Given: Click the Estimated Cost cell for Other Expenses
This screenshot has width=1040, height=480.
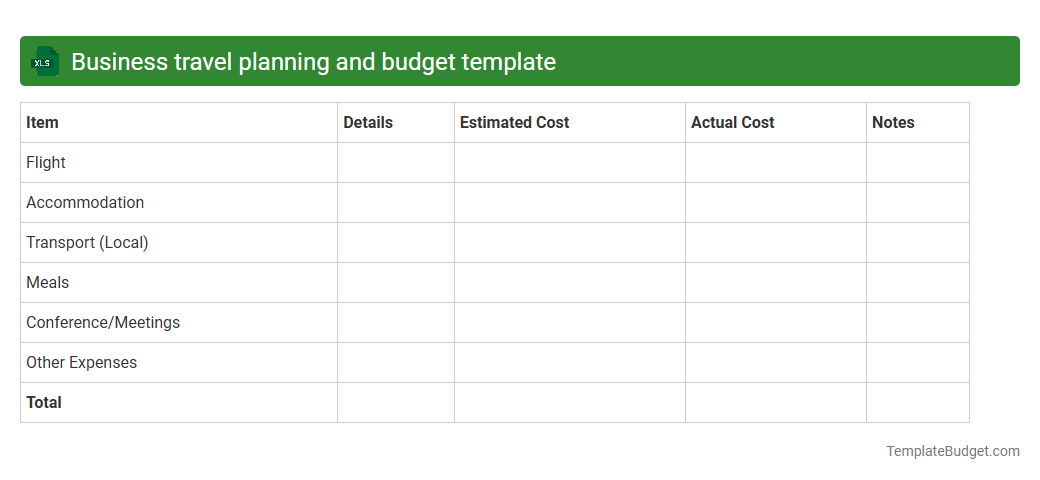Looking at the screenshot, I should click(x=570, y=363).
